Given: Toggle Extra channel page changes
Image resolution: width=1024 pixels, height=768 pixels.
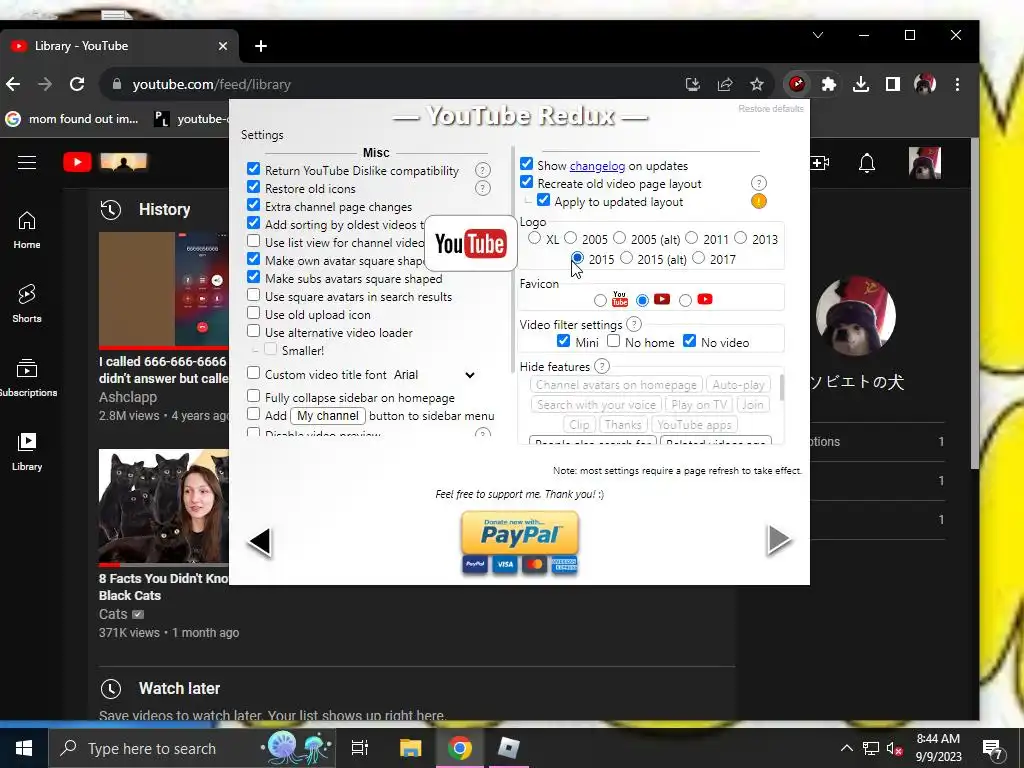Looking at the screenshot, I should (x=253, y=205).
